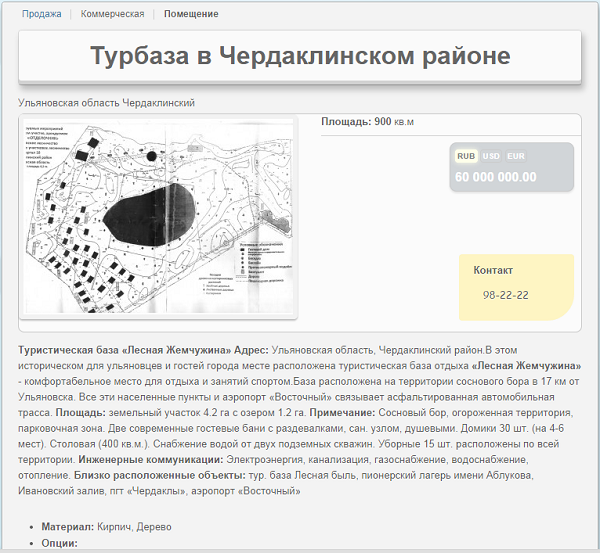This screenshot has width=600, height=553.
Task: Click the bold text Близко расположенные объекты:
Action: pyautogui.click(x=160, y=475)
